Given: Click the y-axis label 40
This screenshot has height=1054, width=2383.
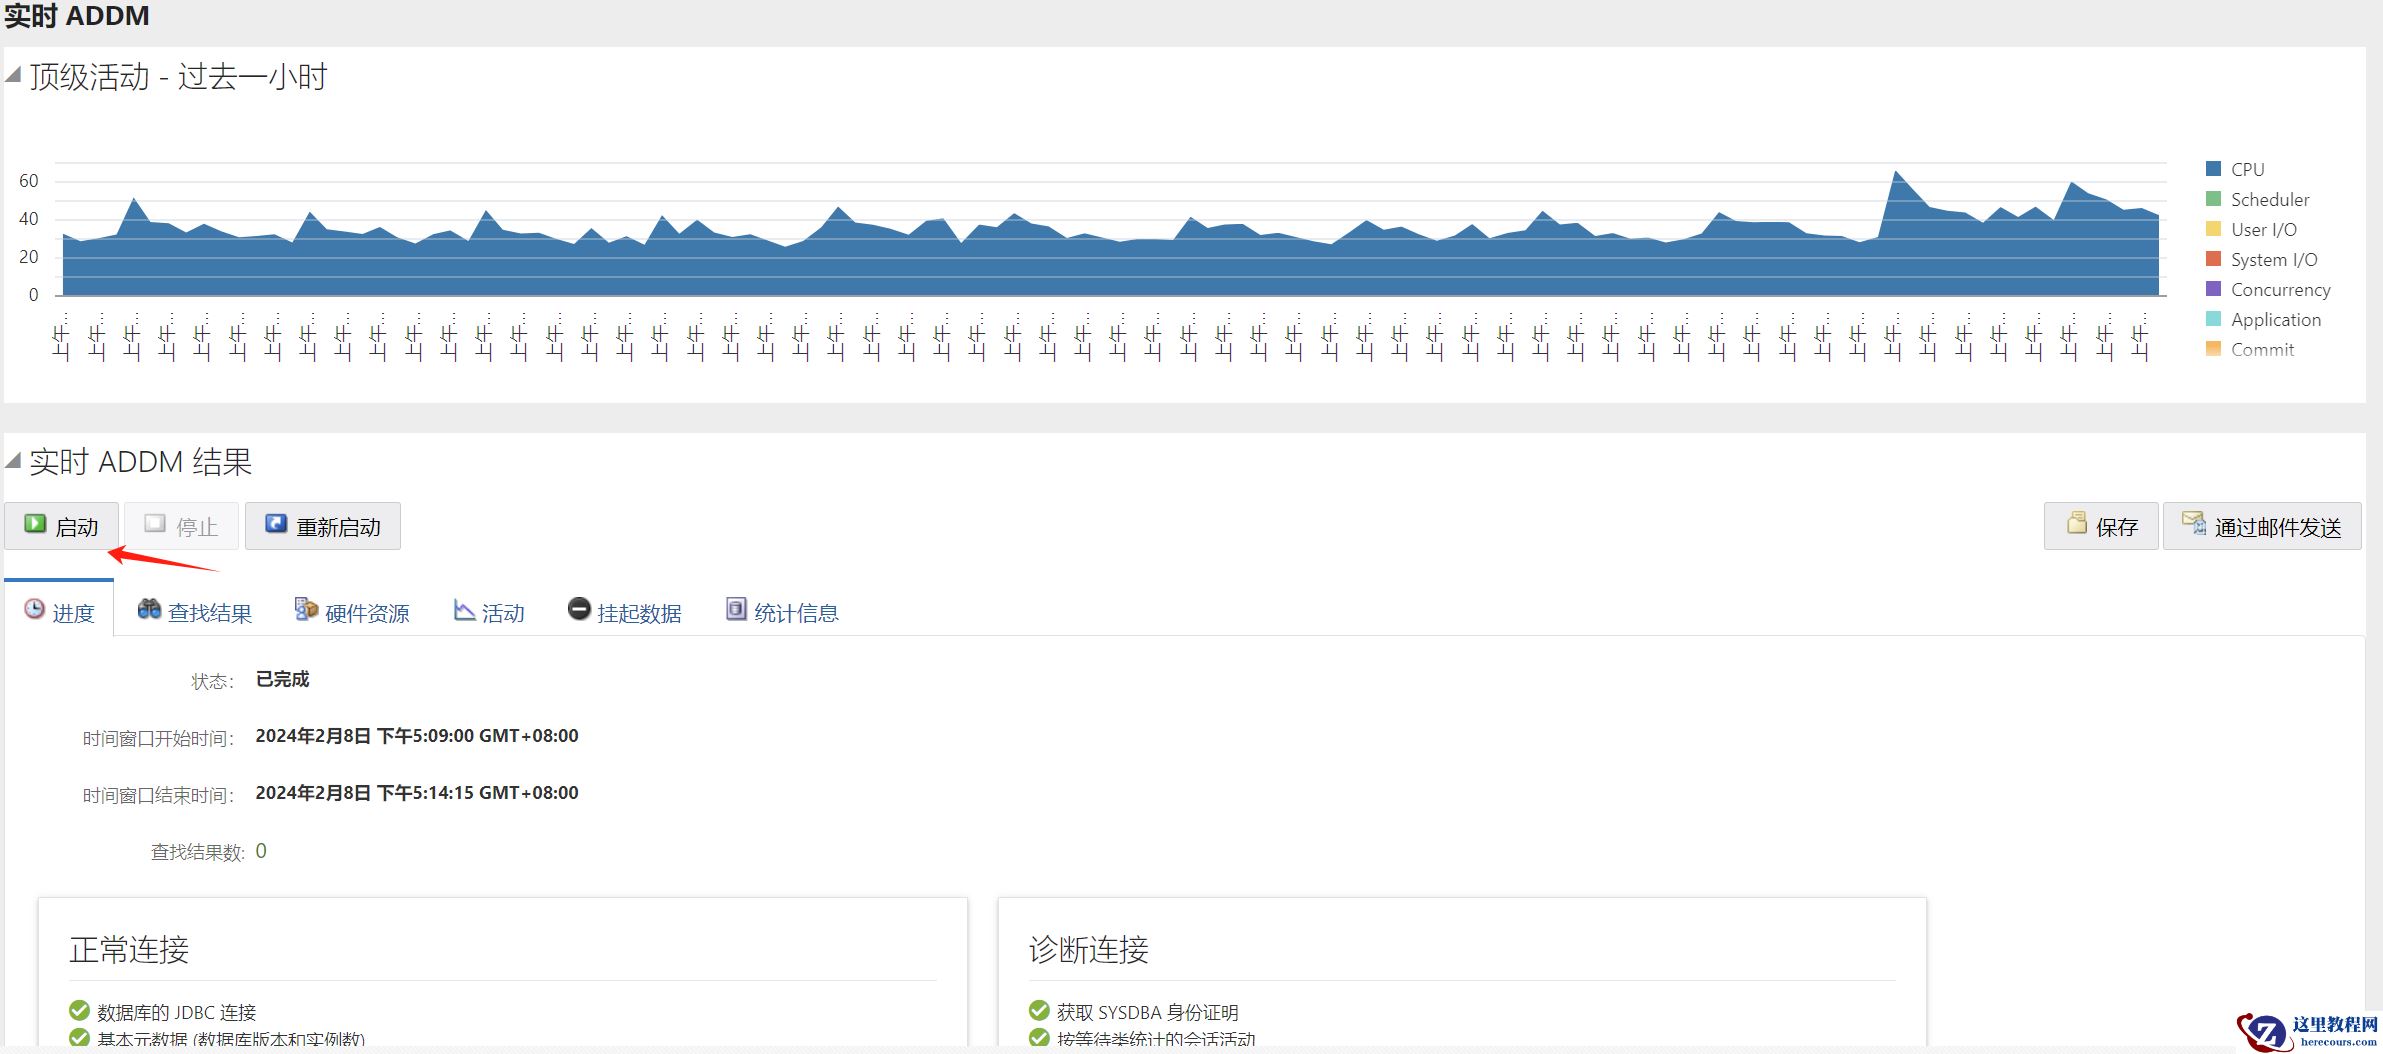Looking at the screenshot, I should 28,219.
